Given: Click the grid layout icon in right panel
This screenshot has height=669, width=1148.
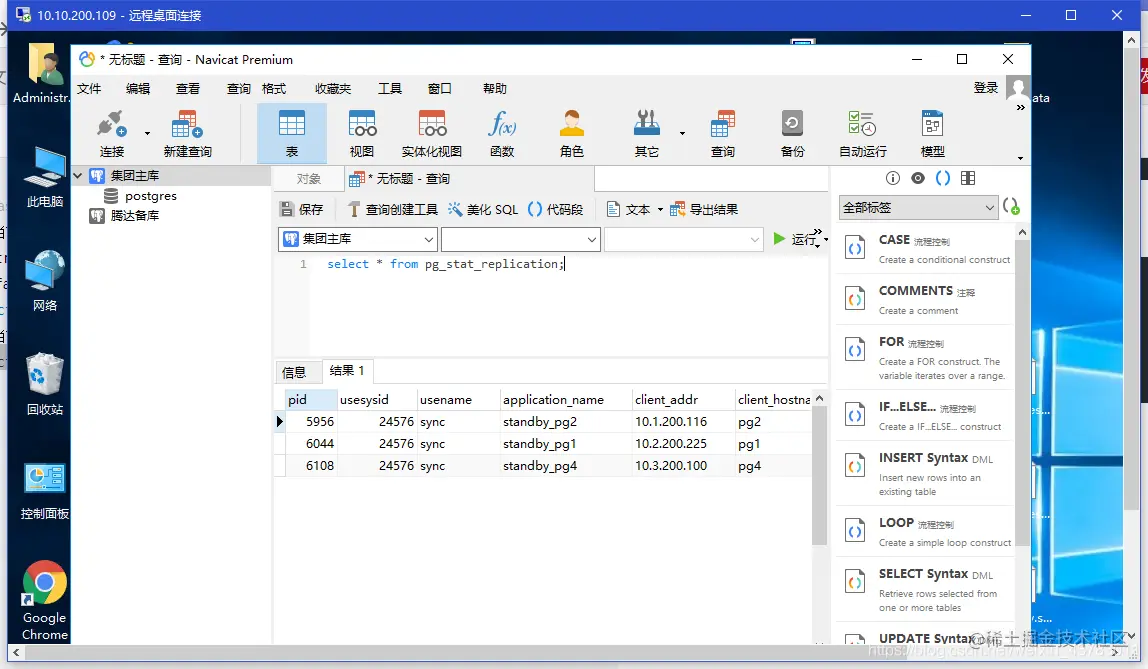Looking at the screenshot, I should [968, 178].
